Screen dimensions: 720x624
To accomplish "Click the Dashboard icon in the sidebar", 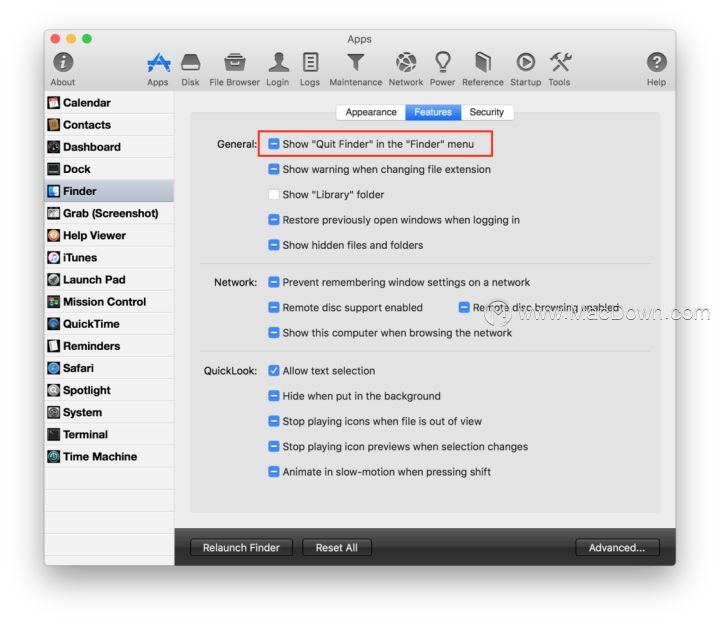I will (54, 146).
